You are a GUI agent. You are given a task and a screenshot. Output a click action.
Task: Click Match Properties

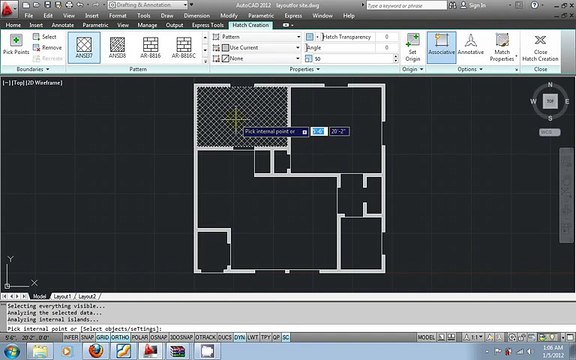click(502, 48)
